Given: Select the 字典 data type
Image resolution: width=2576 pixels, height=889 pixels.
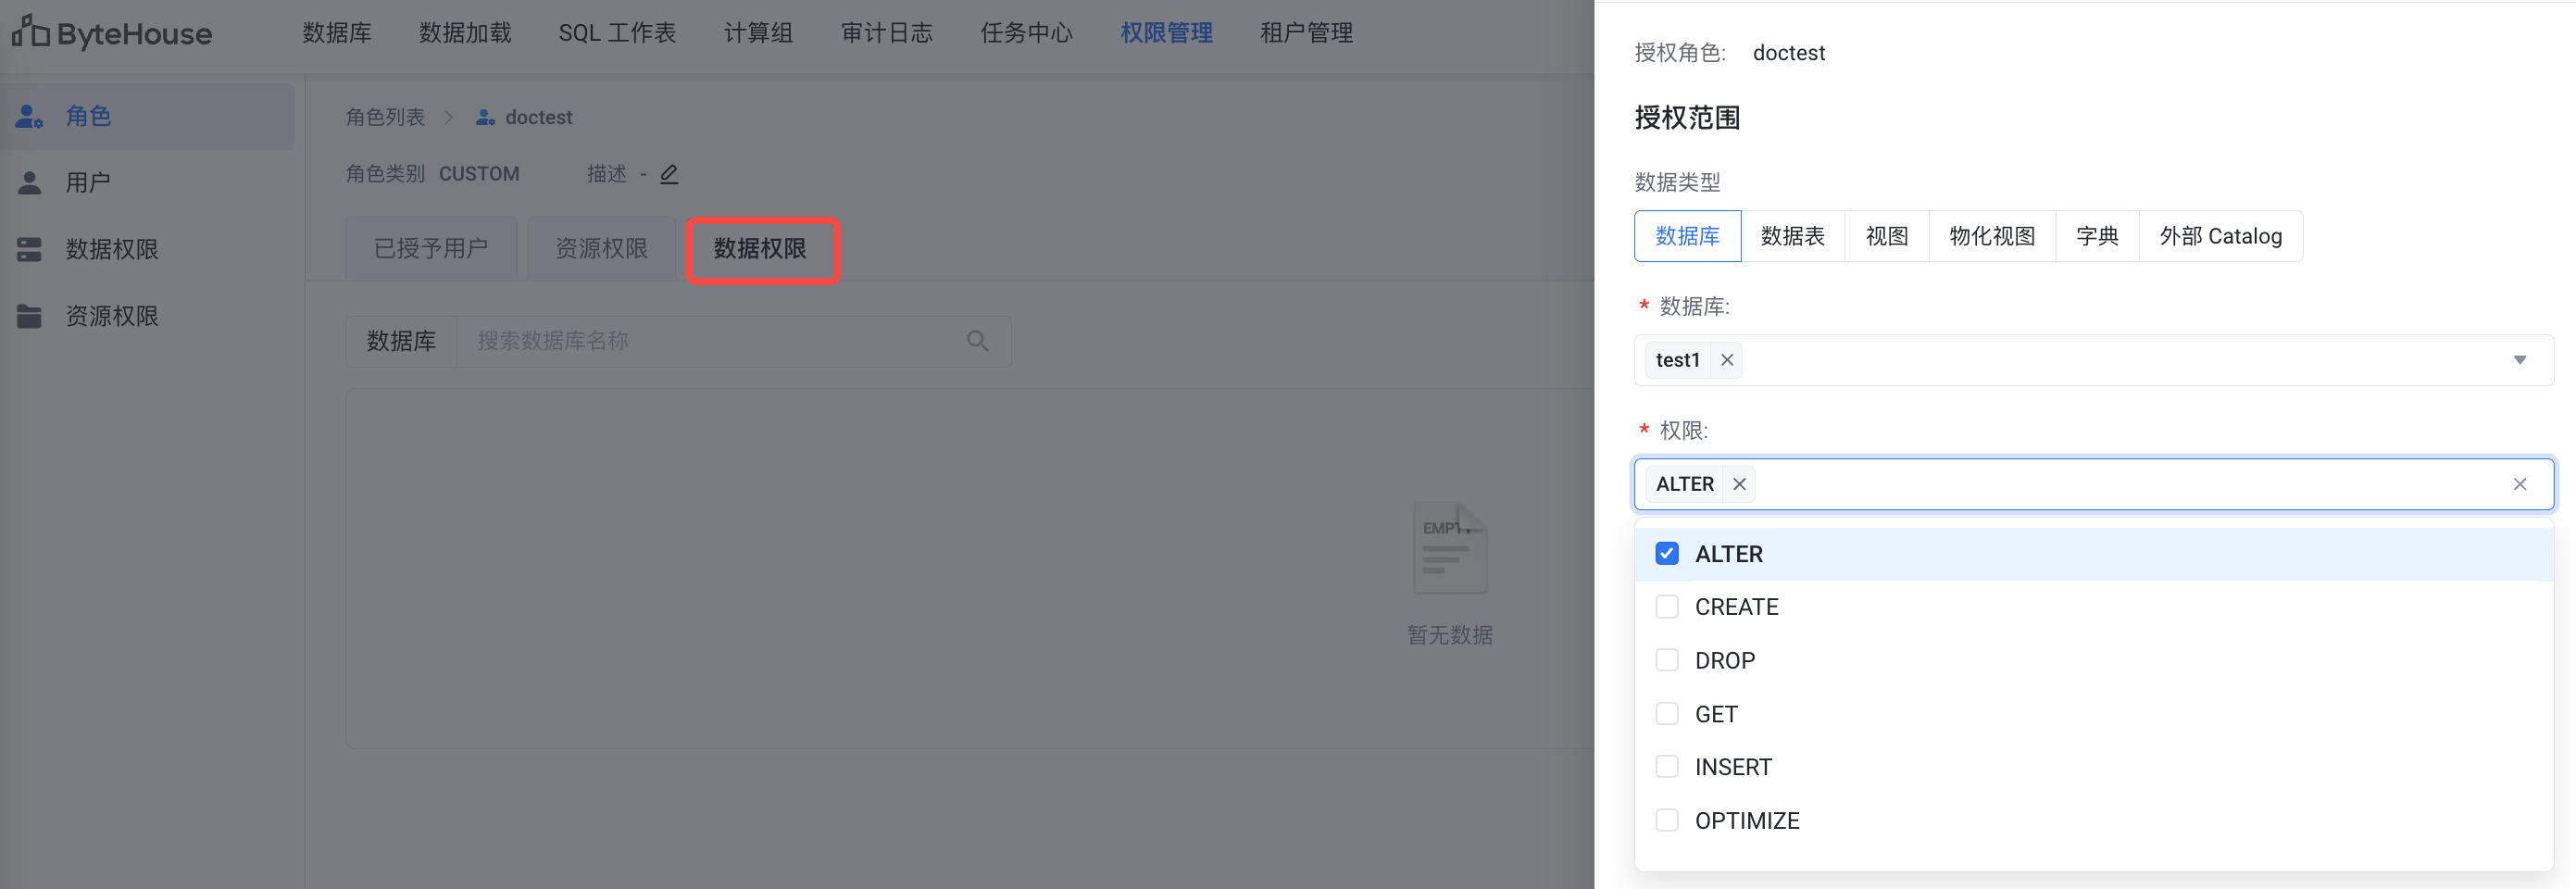Looking at the screenshot, I should pos(2097,236).
